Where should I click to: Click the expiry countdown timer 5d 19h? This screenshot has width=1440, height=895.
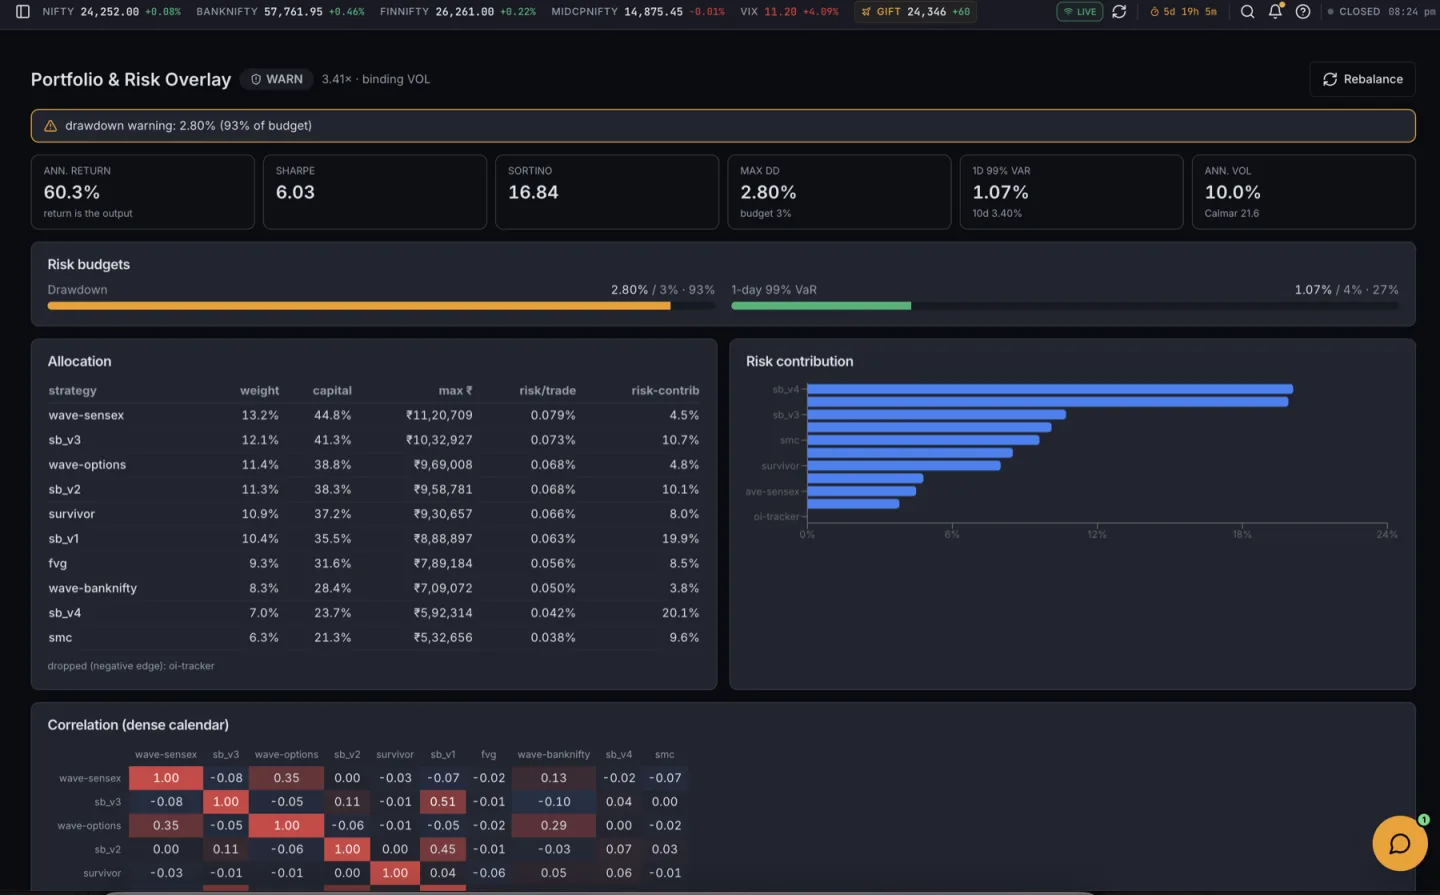tap(1183, 12)
